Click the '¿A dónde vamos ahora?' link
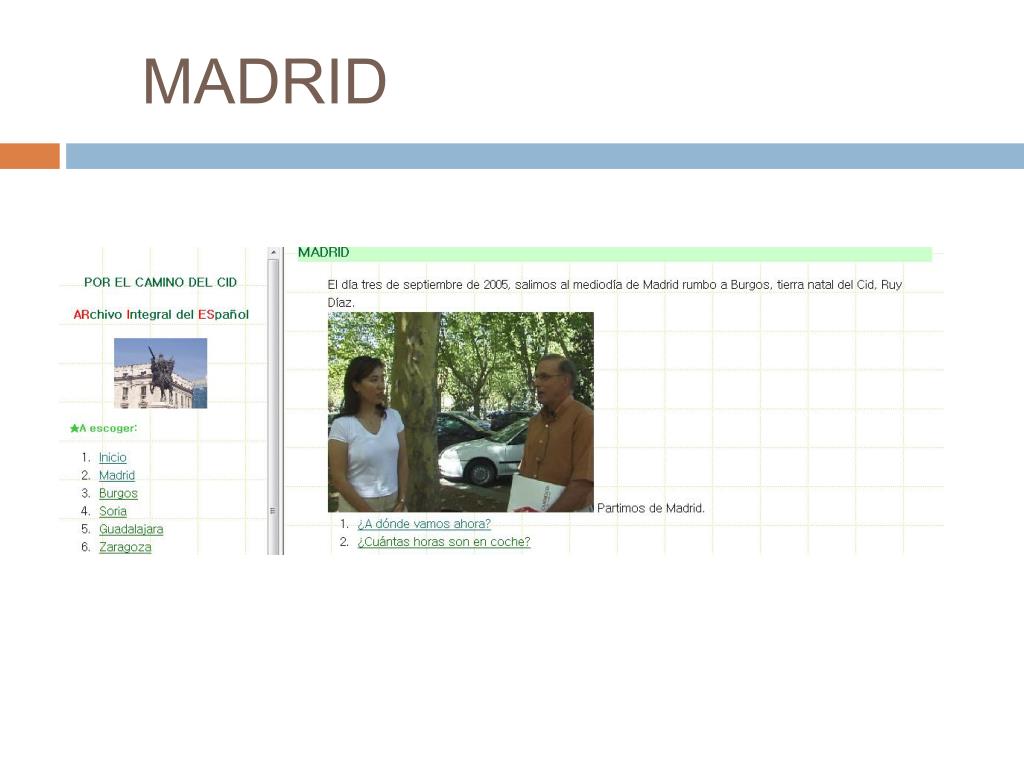The width and height of the screenshot is (1024, 768). (x=424, y=524)
